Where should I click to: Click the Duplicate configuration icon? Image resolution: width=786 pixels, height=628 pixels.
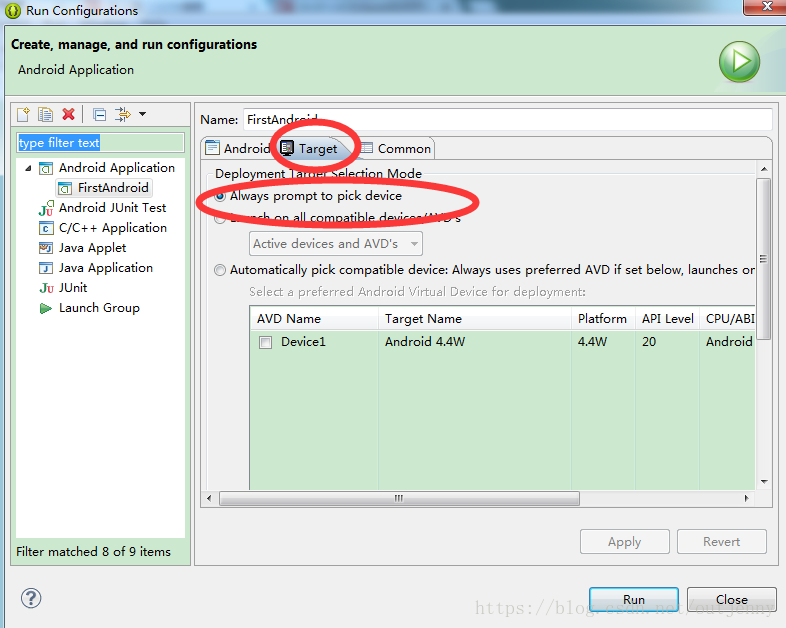[x=46, y=115]
